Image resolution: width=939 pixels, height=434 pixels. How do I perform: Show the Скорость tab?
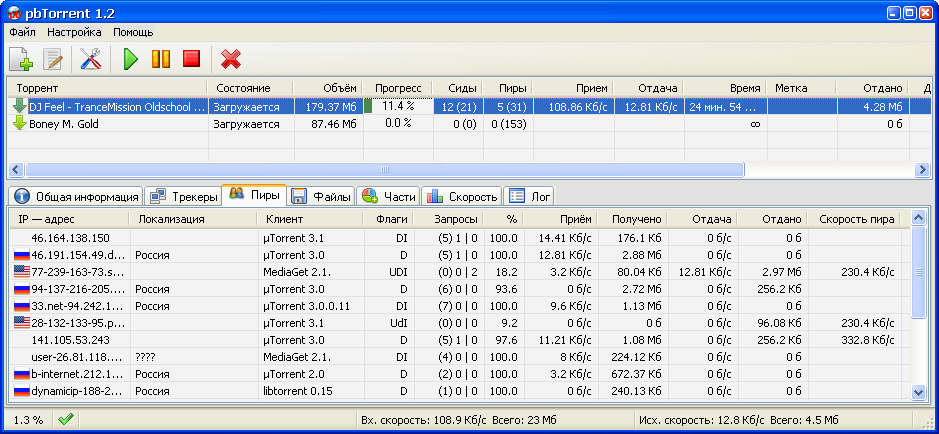pyautogui.click(x=462, y=196)
